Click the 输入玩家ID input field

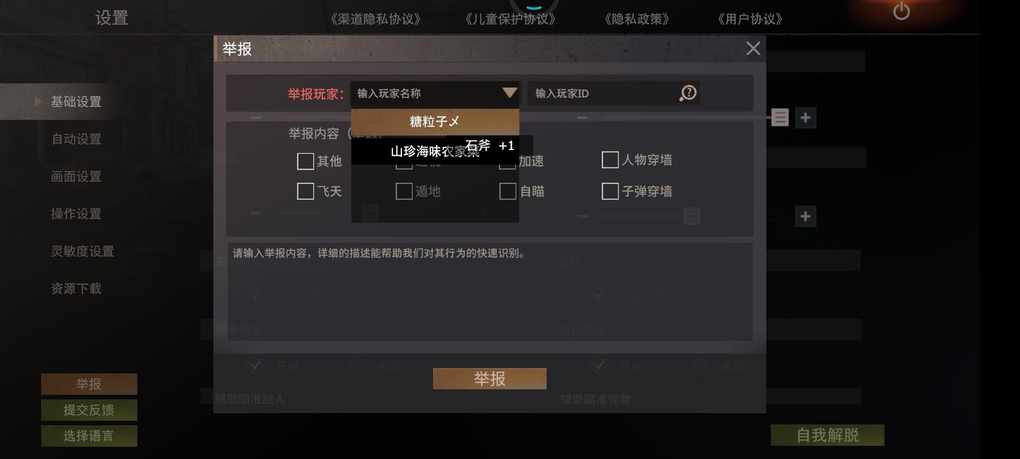point(602,94)
